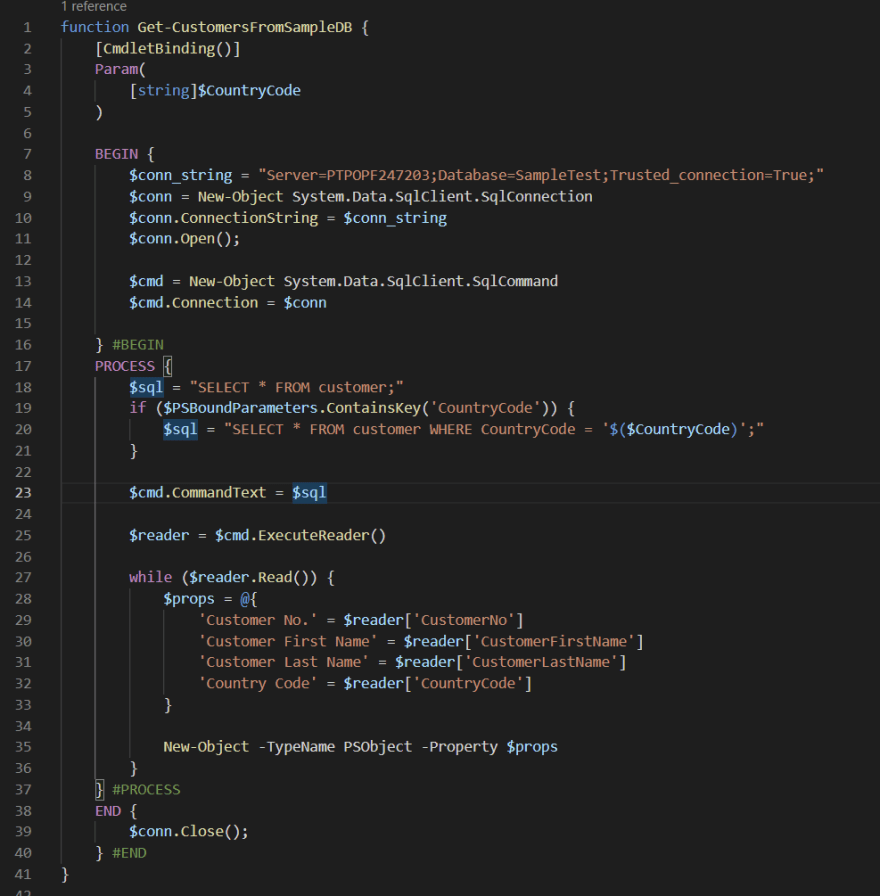Place cursor on [CmdletBinding()] attribute
This screenshot has width=880, height=896.
tap(168, 49)
